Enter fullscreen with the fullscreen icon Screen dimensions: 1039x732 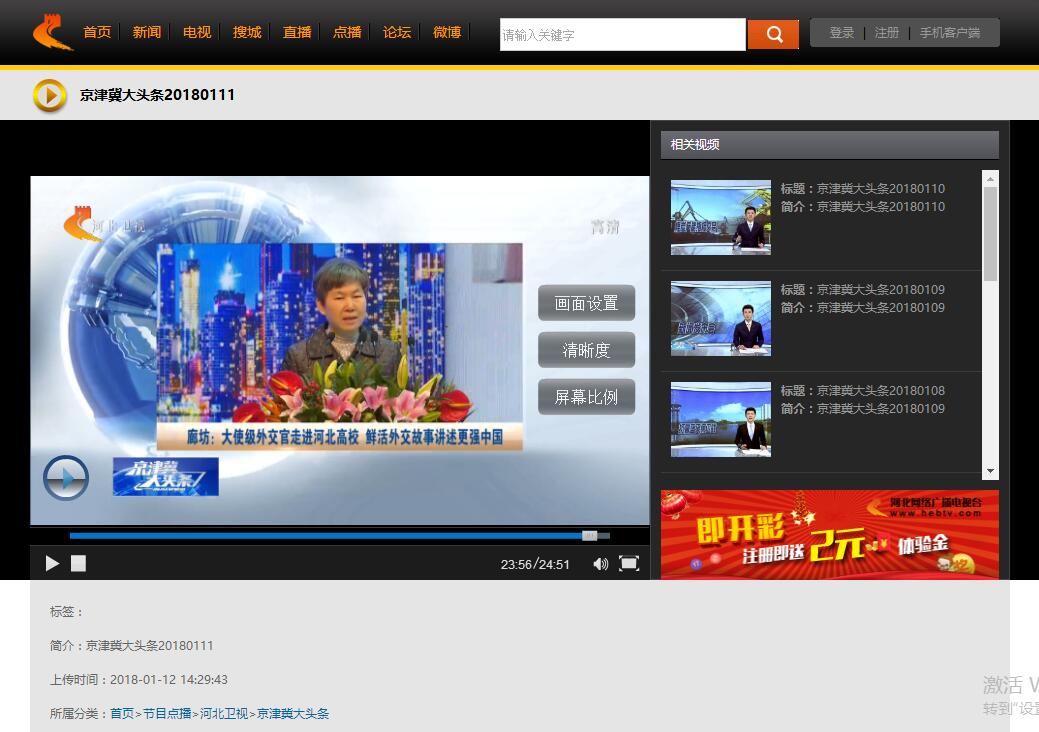click(x=629, y=564)
